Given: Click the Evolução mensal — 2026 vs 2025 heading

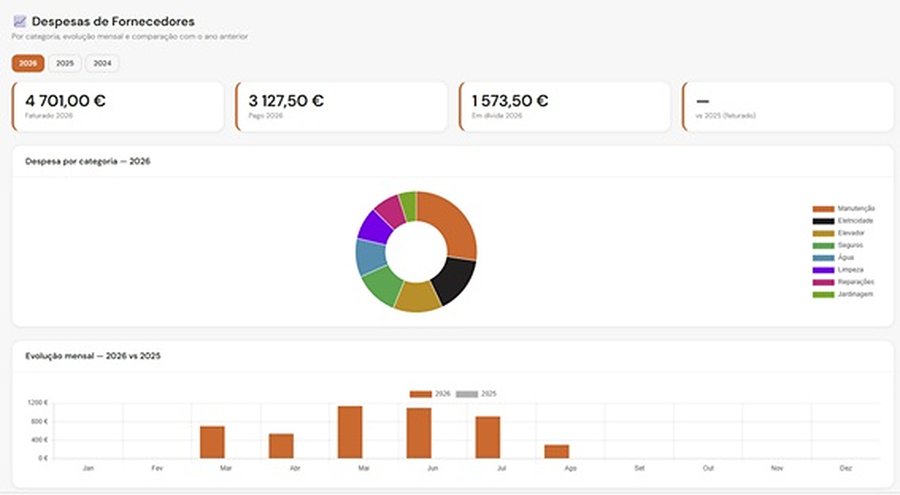Looking at the screenshot, I should 93,356.
